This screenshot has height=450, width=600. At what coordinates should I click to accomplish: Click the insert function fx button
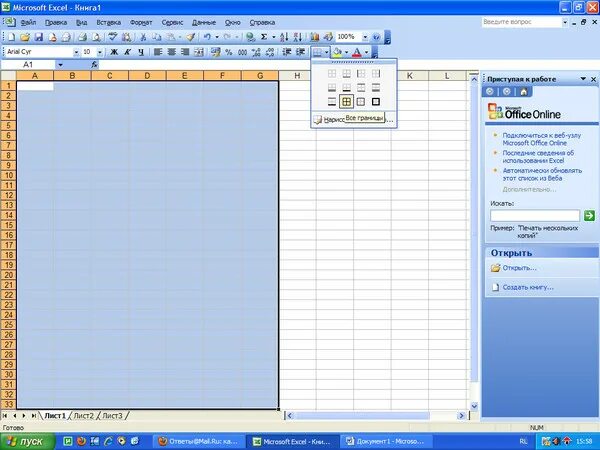coord(95,65)
